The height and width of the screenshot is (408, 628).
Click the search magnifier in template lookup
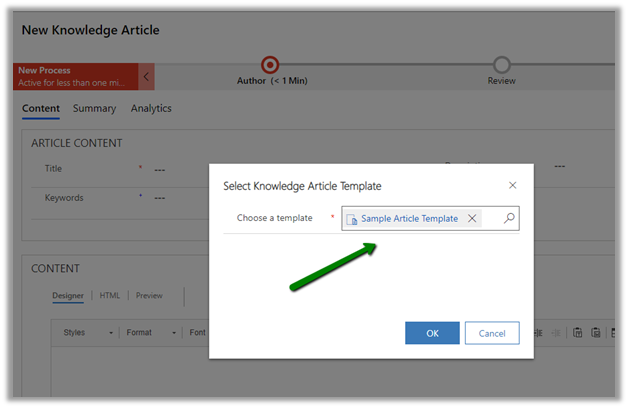(508, 218)
